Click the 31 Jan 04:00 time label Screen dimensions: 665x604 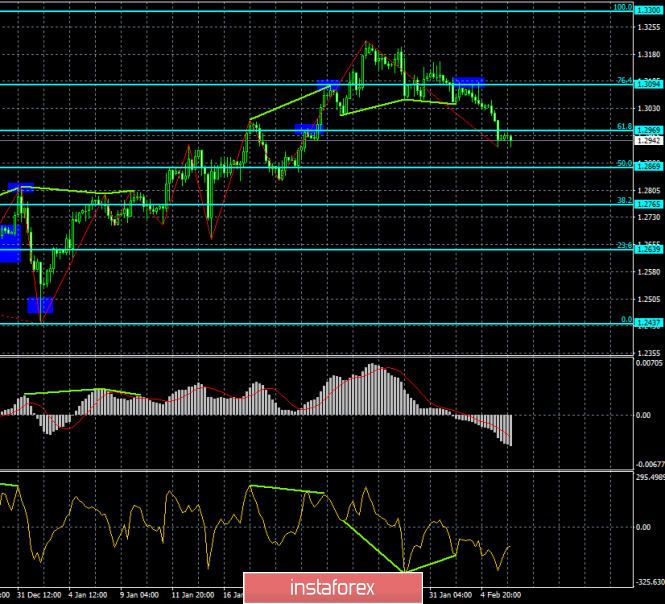point(450,595)
